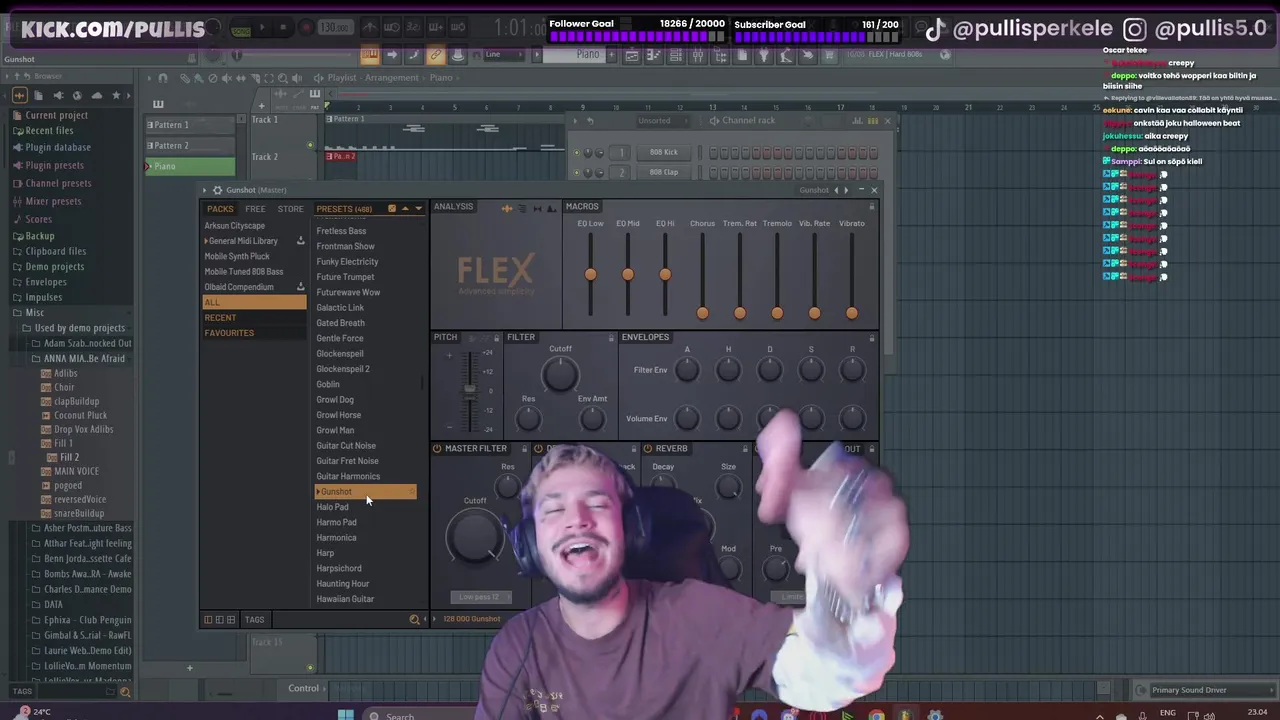The image size is (1280, 720).
Task: Click the download icon beside General Midi Library
Action: tap(300, 241)
